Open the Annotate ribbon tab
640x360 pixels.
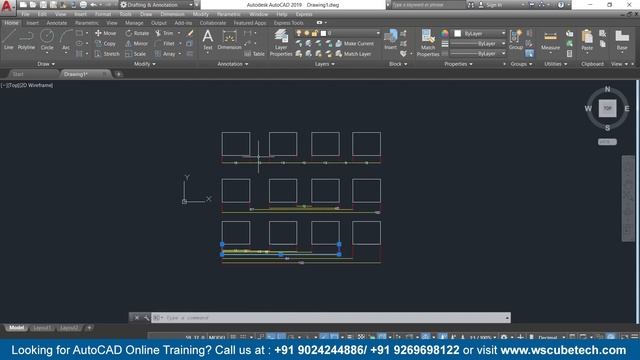pos(56,23)
